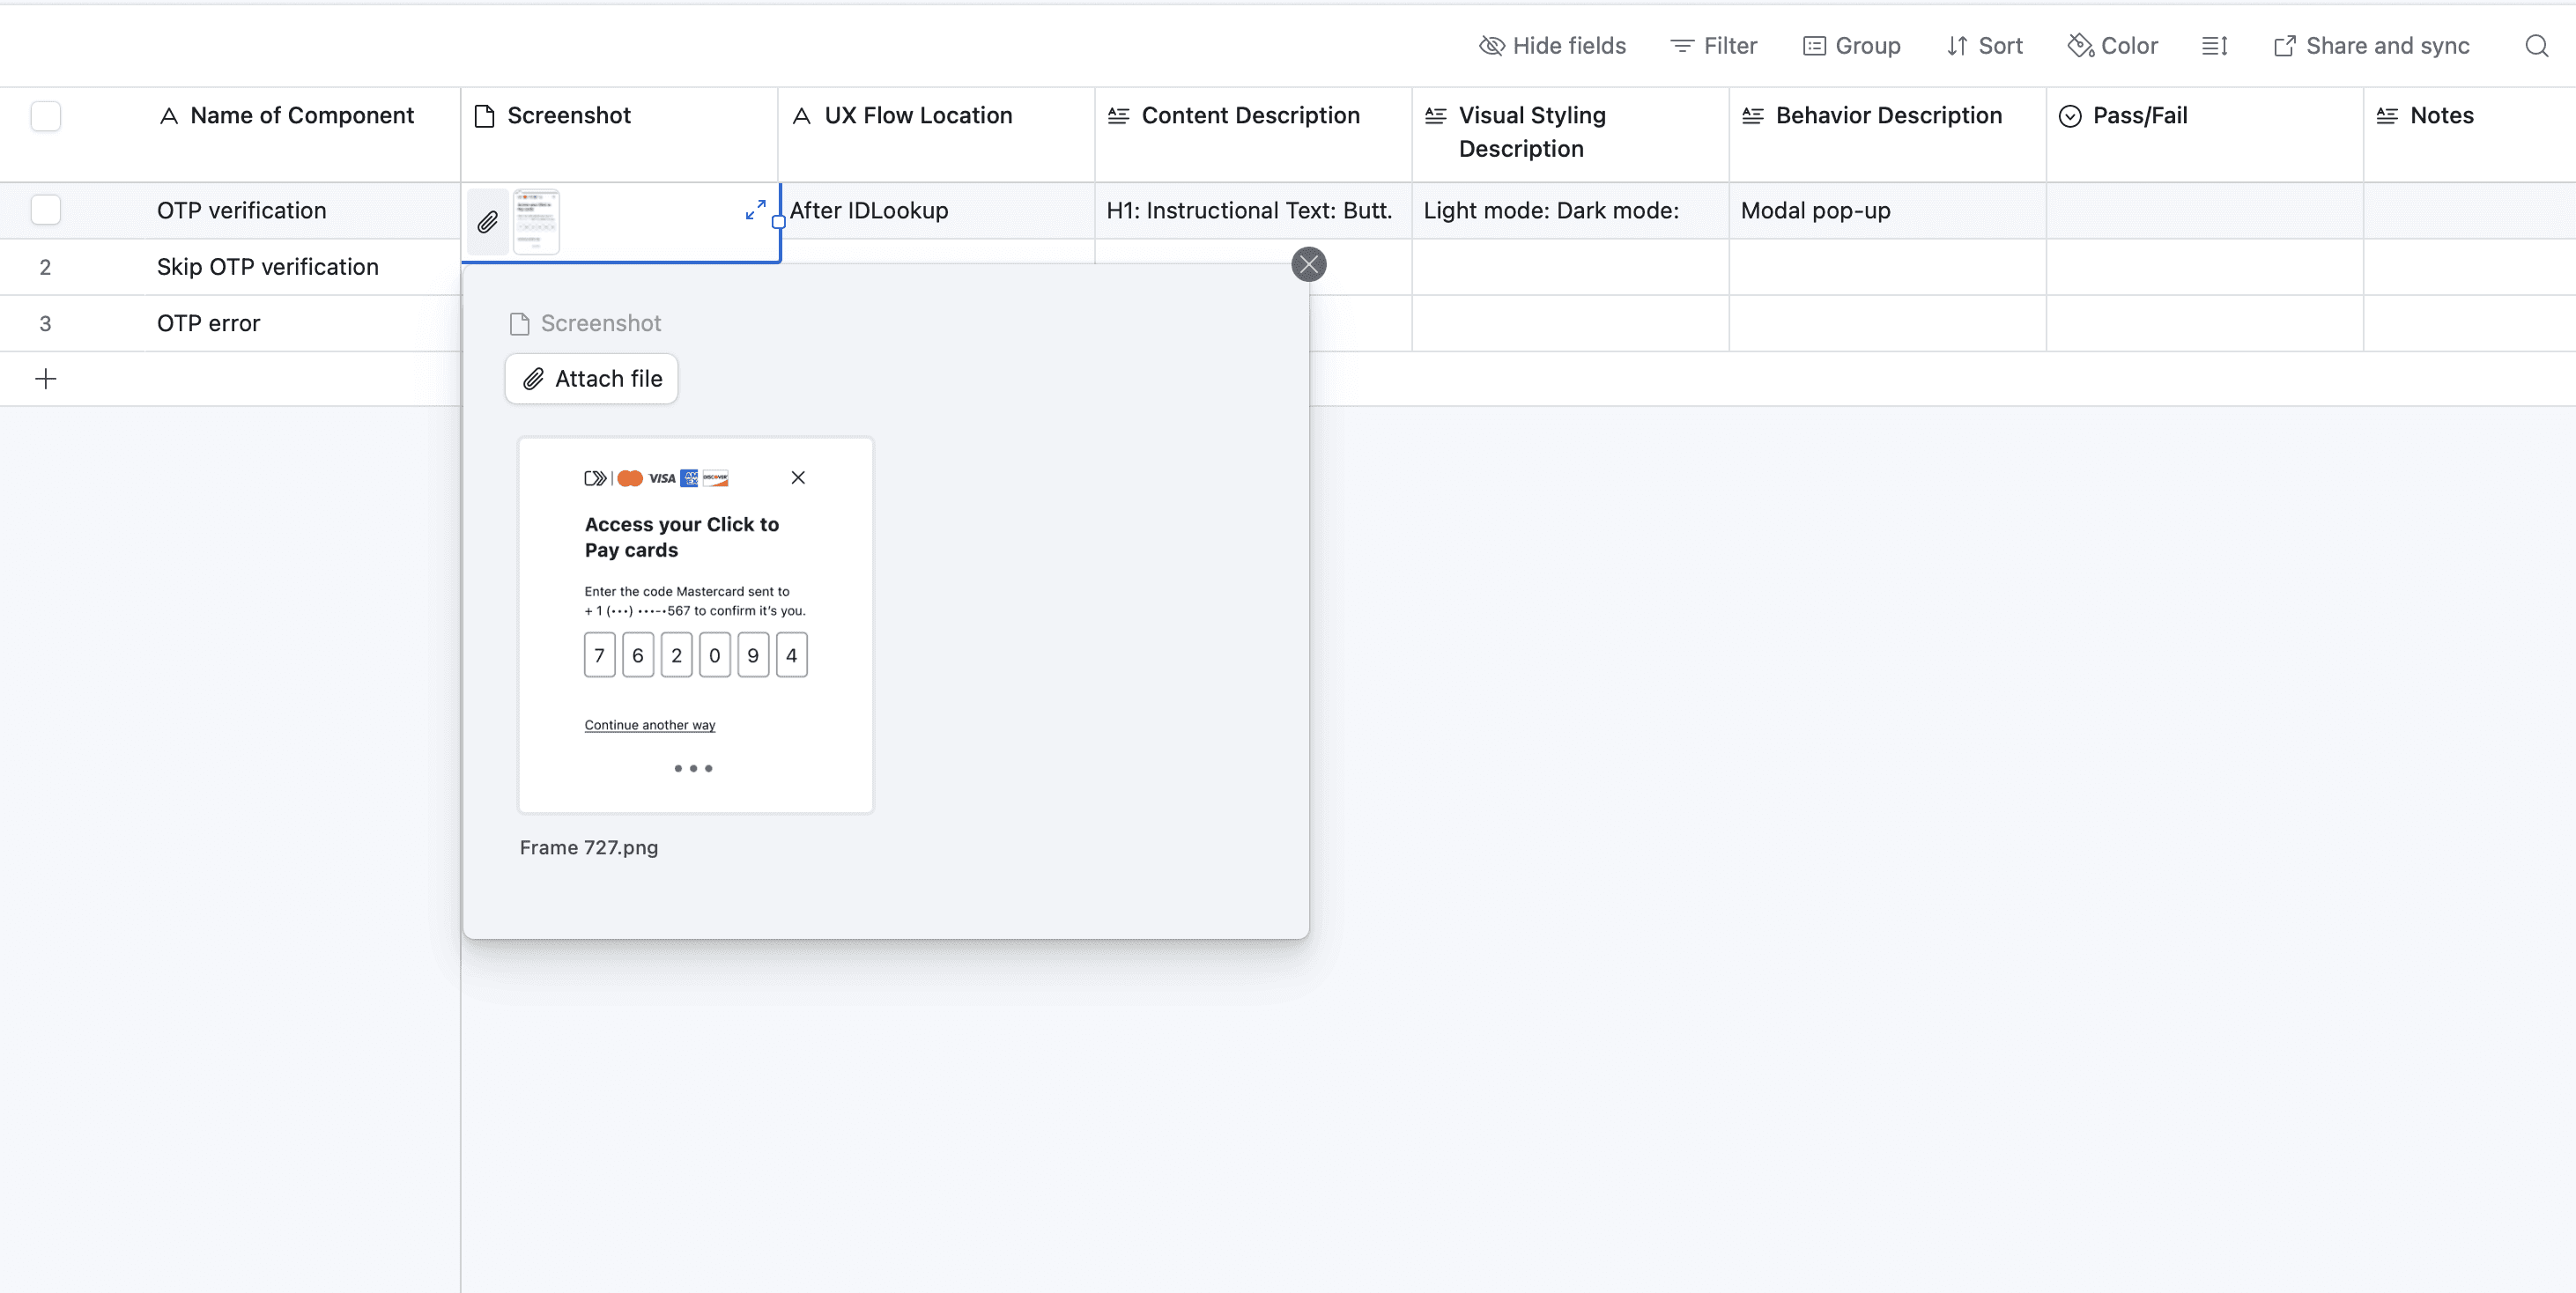Image resolution: width=2576 pixels, height=1293 pixels.
Task: Open the Filter menu
Action: coord(1713,46)
